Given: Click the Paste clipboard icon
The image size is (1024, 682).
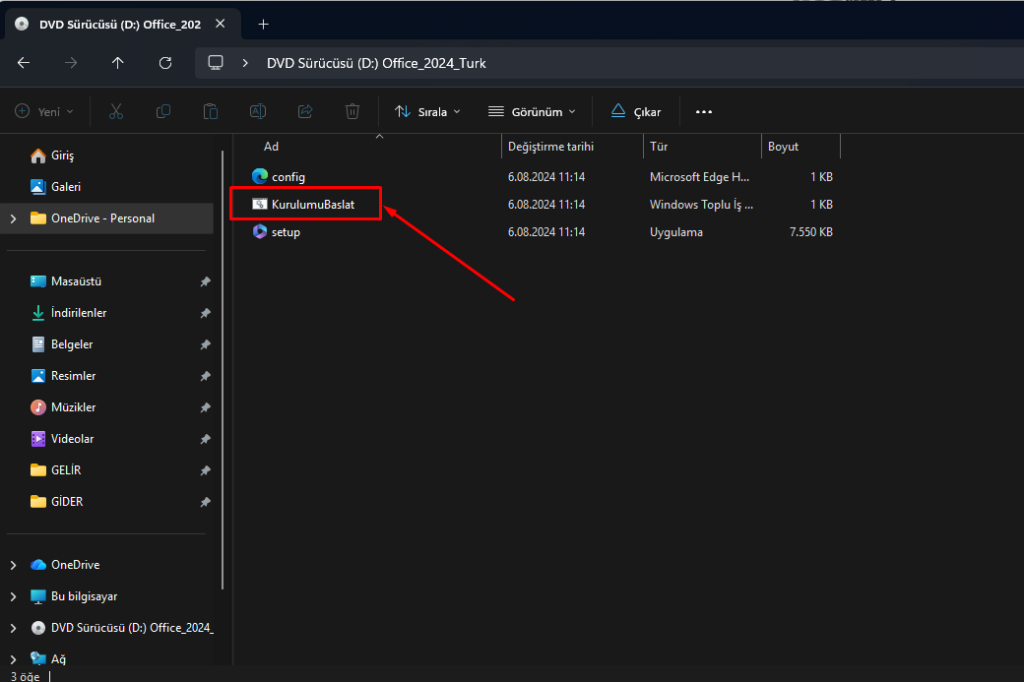Looking at the screenshot, I should coord(210,112).
